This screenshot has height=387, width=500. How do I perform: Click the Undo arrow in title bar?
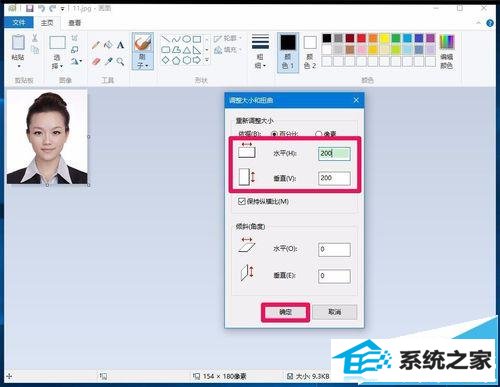pos(41,8)
